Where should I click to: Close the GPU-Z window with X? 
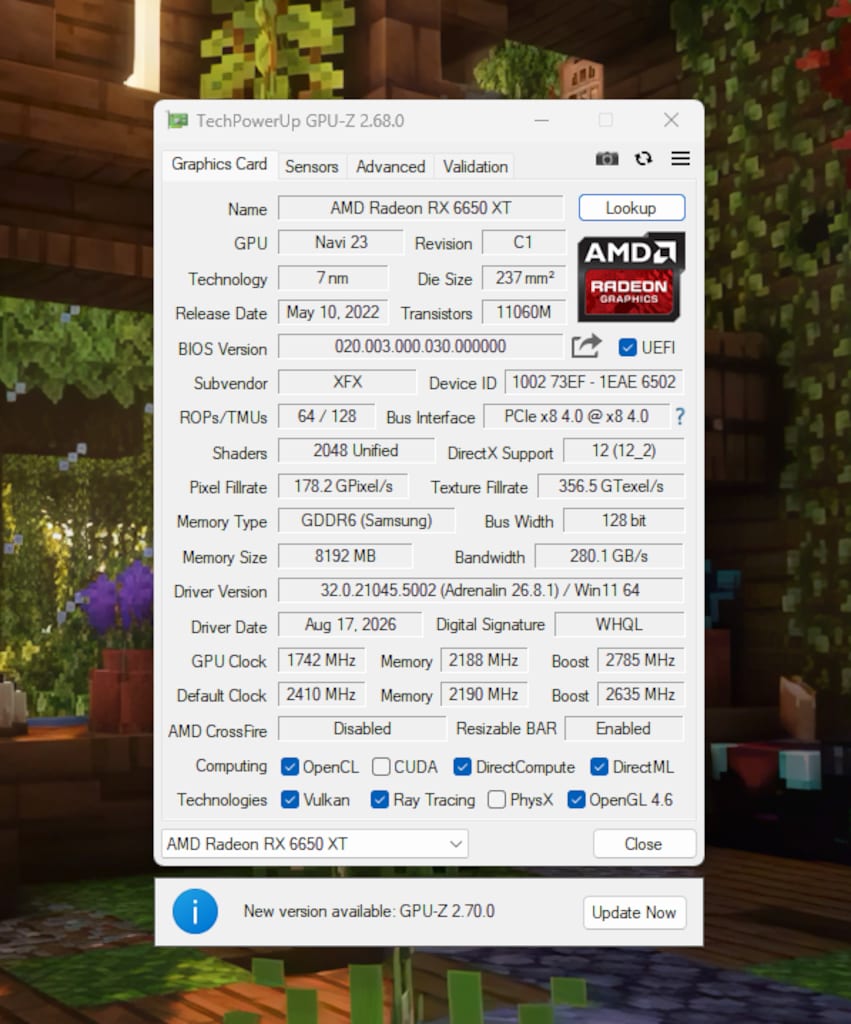click(x=671, y=120)
